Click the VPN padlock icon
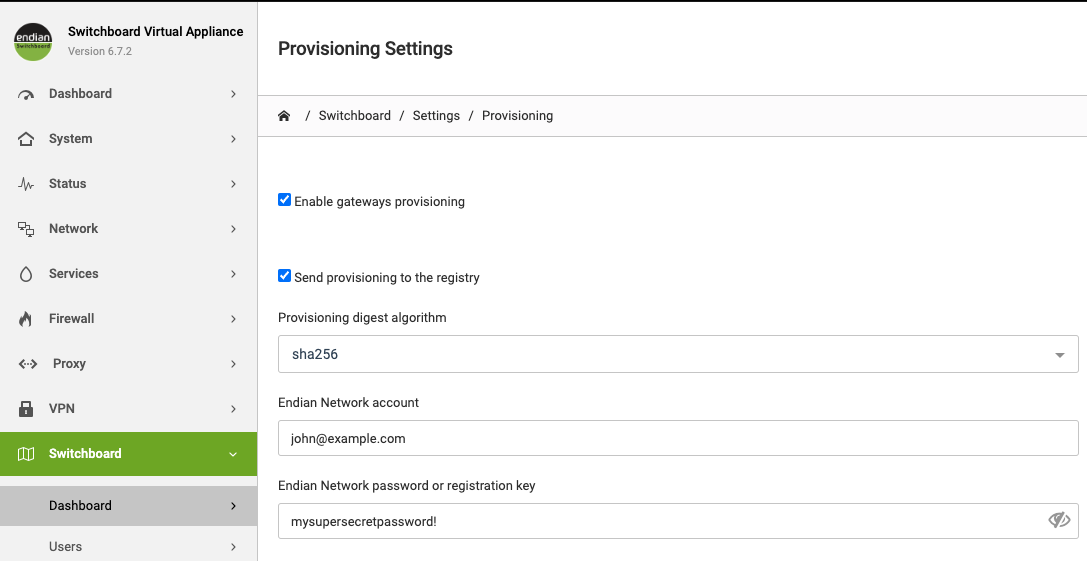Image resolution: width=1087 pixels, height=561 pixels. [x=26, y=408]
